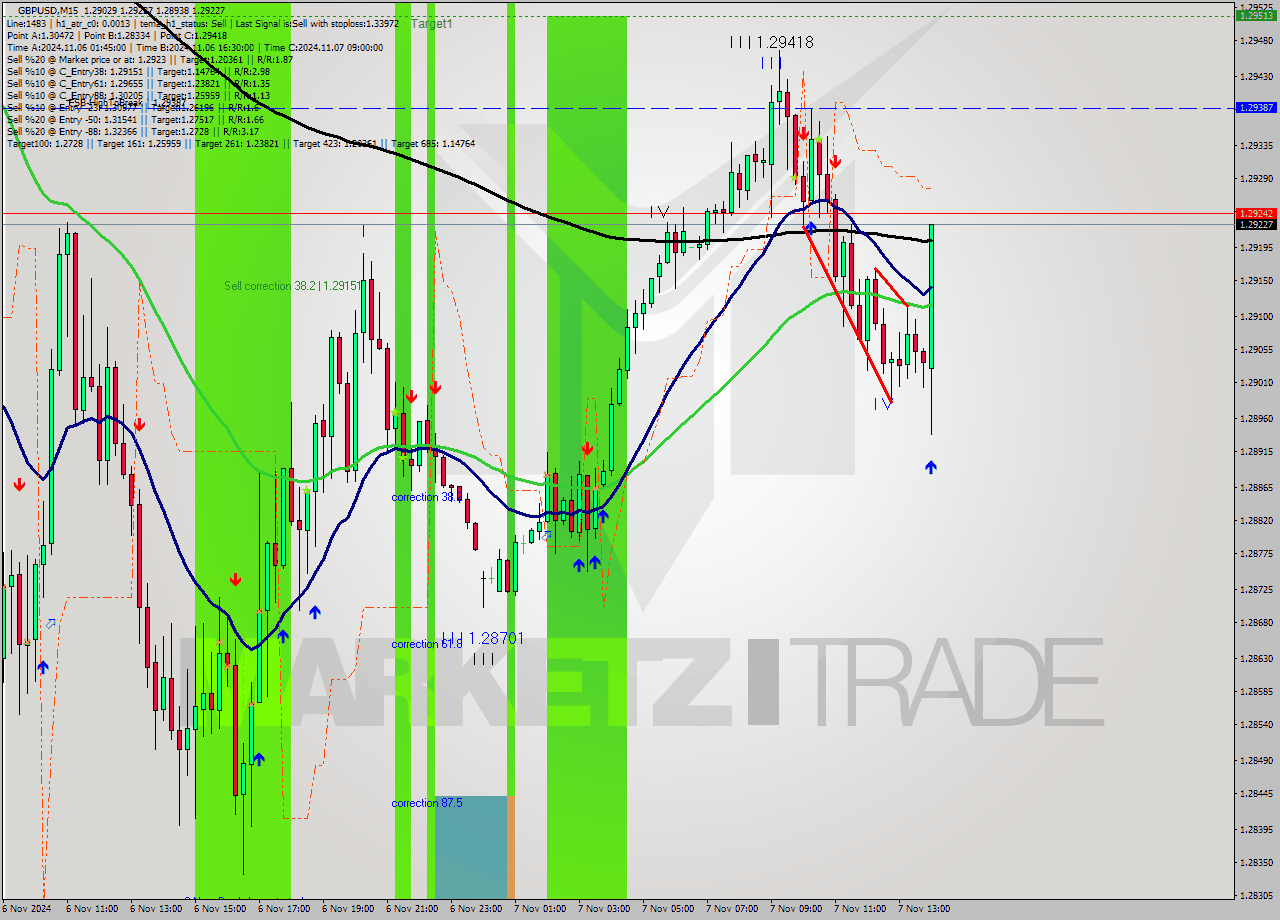Click the blue up arrow under latest candle
The image size is (1280, 920).
pyautogui.click(x=931, y=467)
